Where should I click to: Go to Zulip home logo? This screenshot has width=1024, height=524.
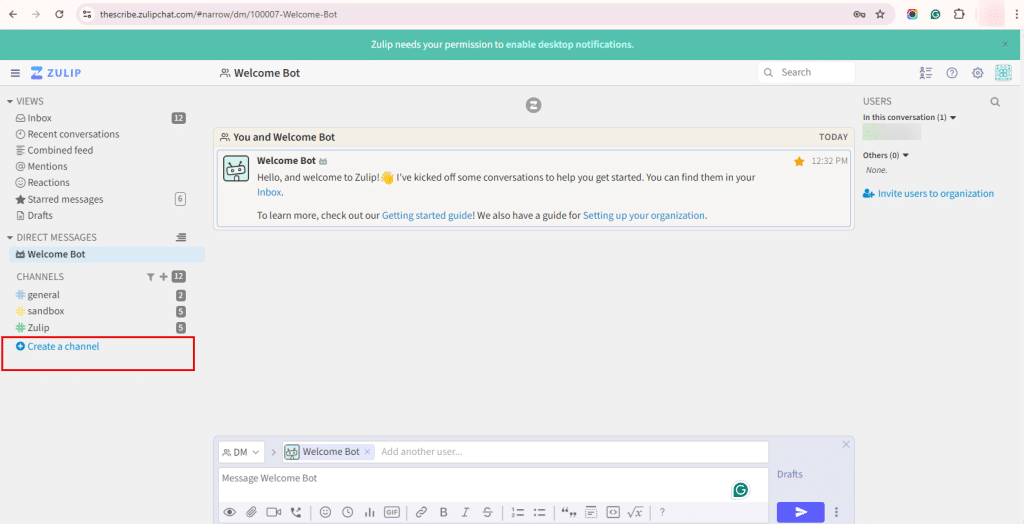coord(56,73)
